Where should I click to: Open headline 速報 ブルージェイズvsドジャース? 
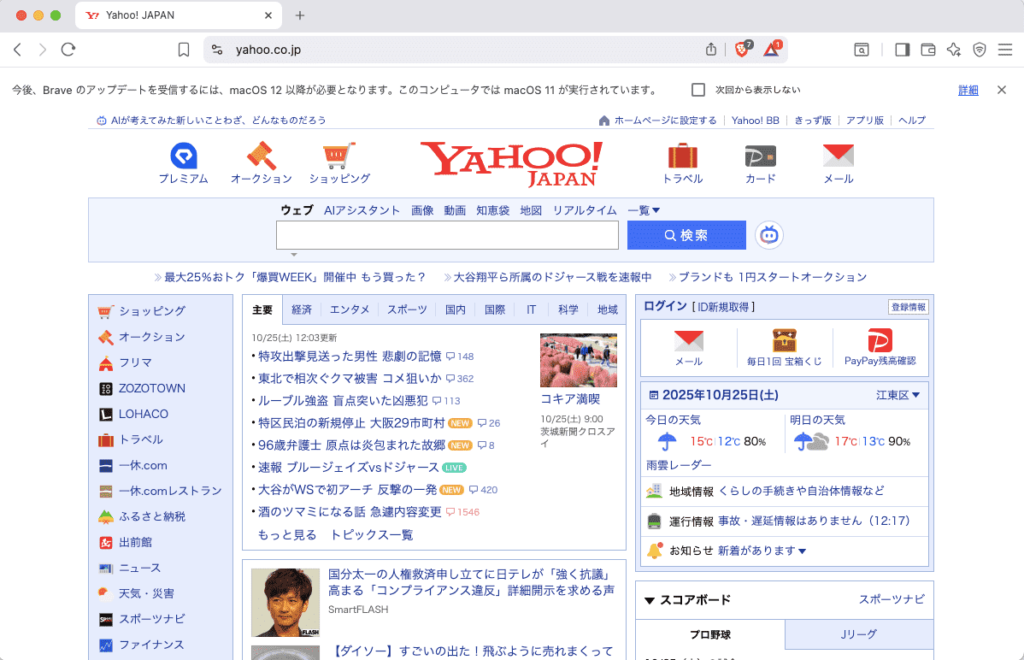348,467
